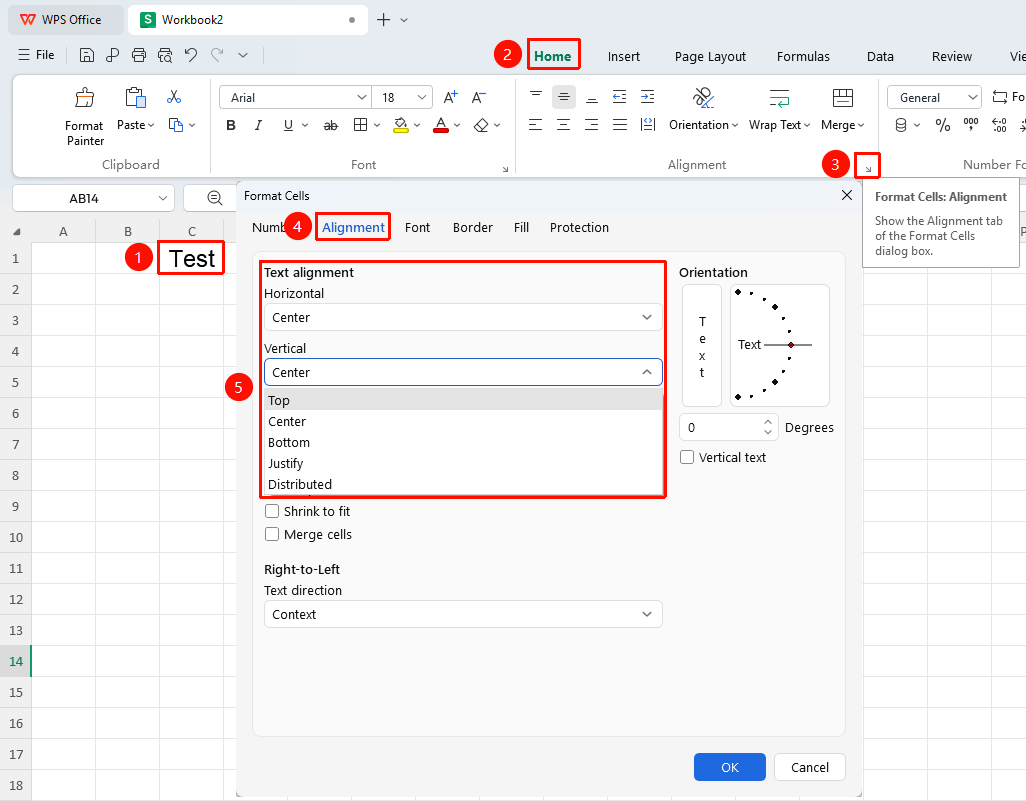
Task: Apply strikethrough formatting
Action: (331, 125)
